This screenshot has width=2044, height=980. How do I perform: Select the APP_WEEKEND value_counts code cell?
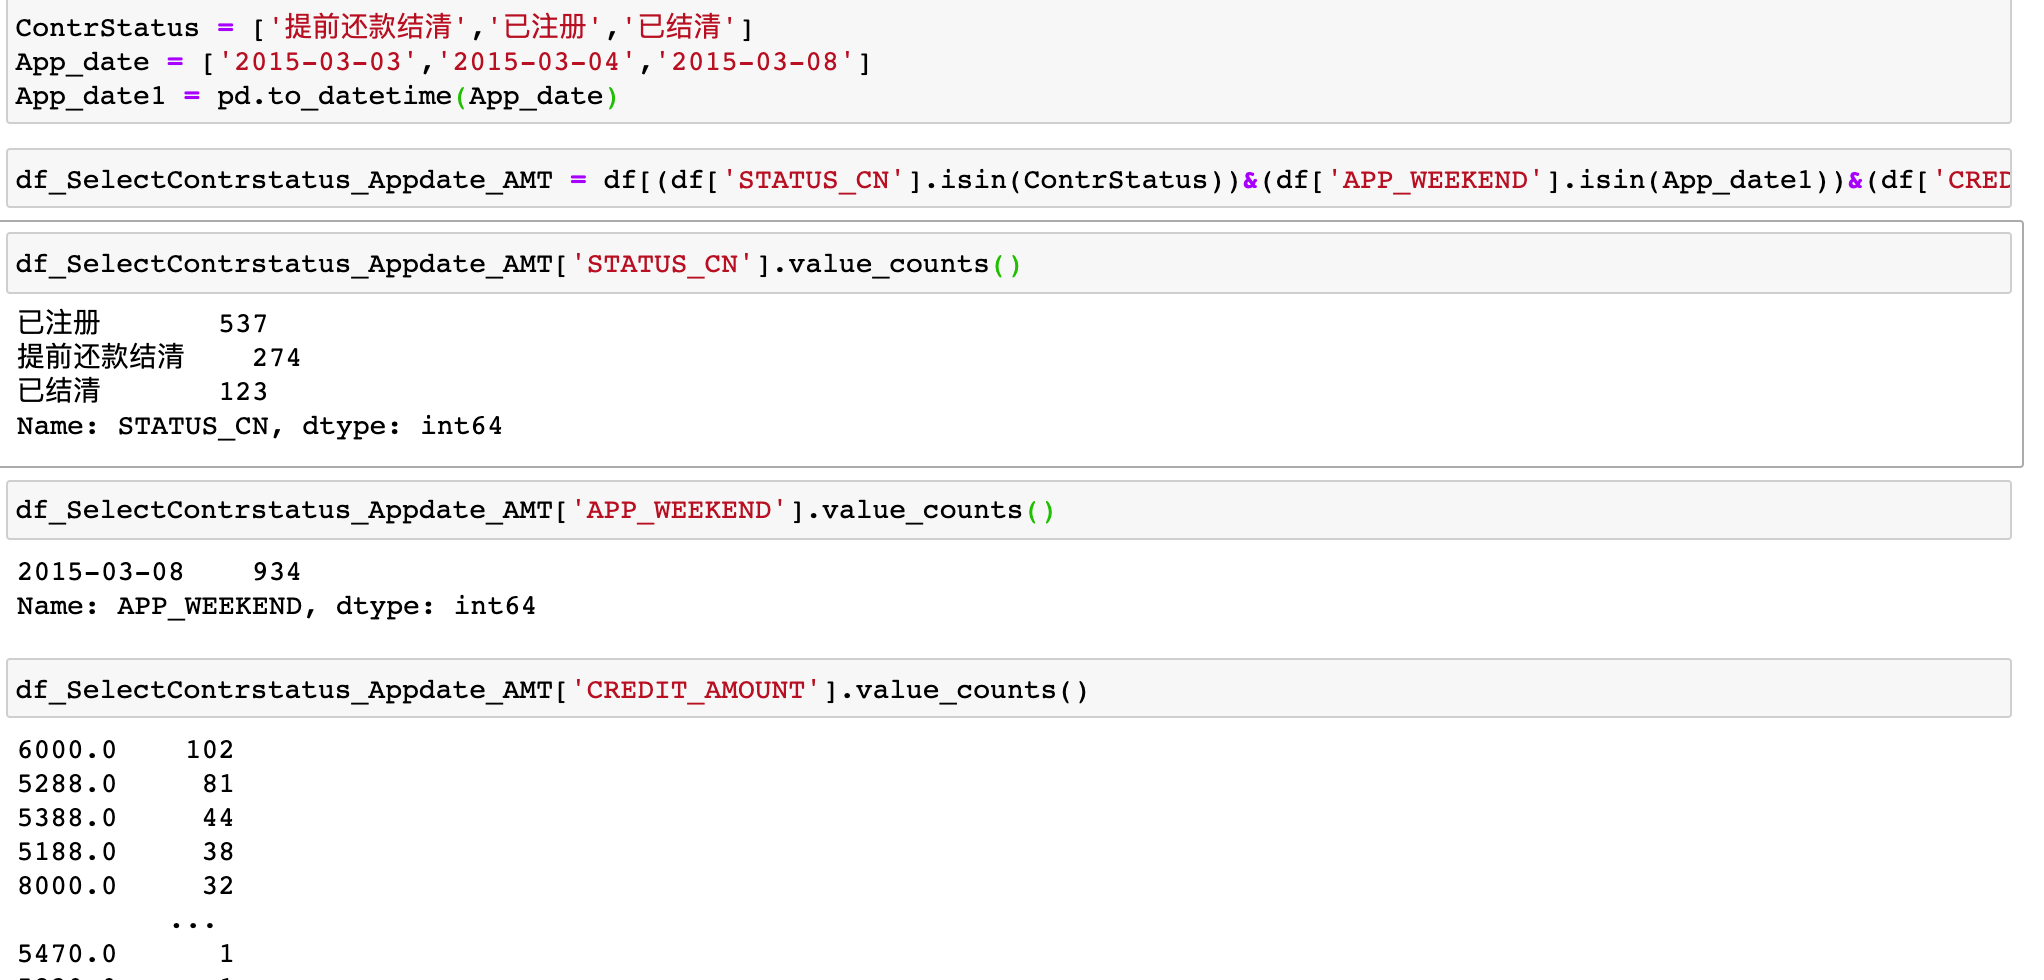(1009, 510)
